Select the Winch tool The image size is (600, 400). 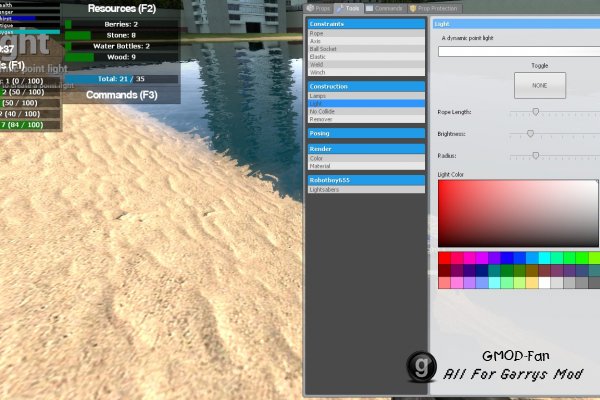click(x=366, y=72)
